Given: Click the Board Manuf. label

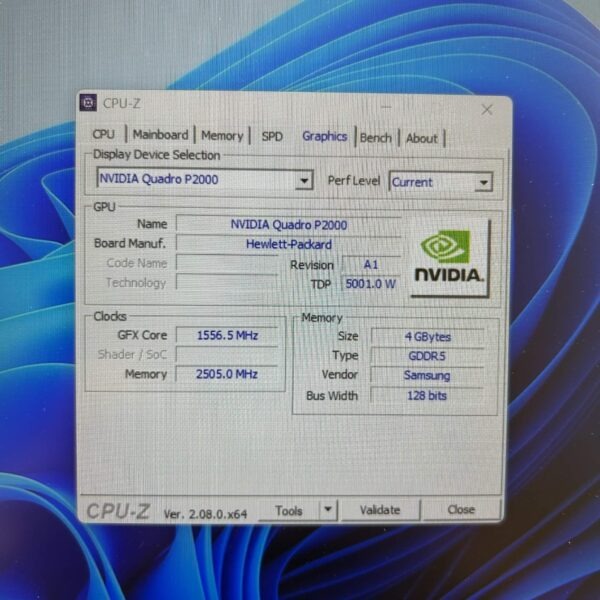Looking at the screenshot, I should tap(130, 243).
